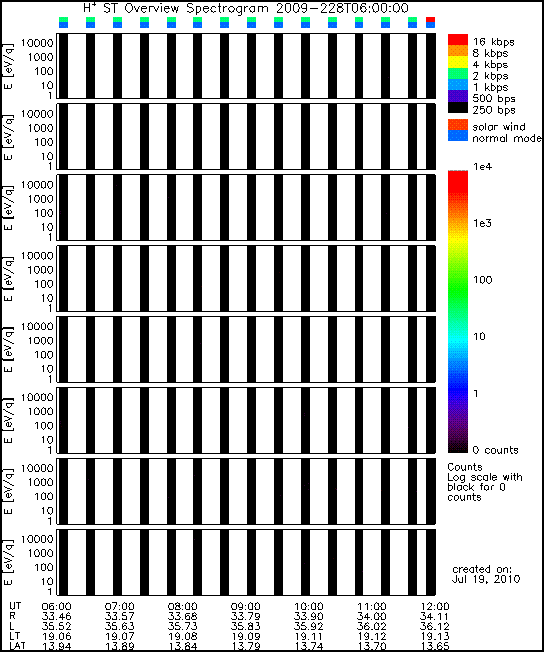Click the normal mode swatch
This screenshot has width=544, height=652.
click(x=457, y=136)
